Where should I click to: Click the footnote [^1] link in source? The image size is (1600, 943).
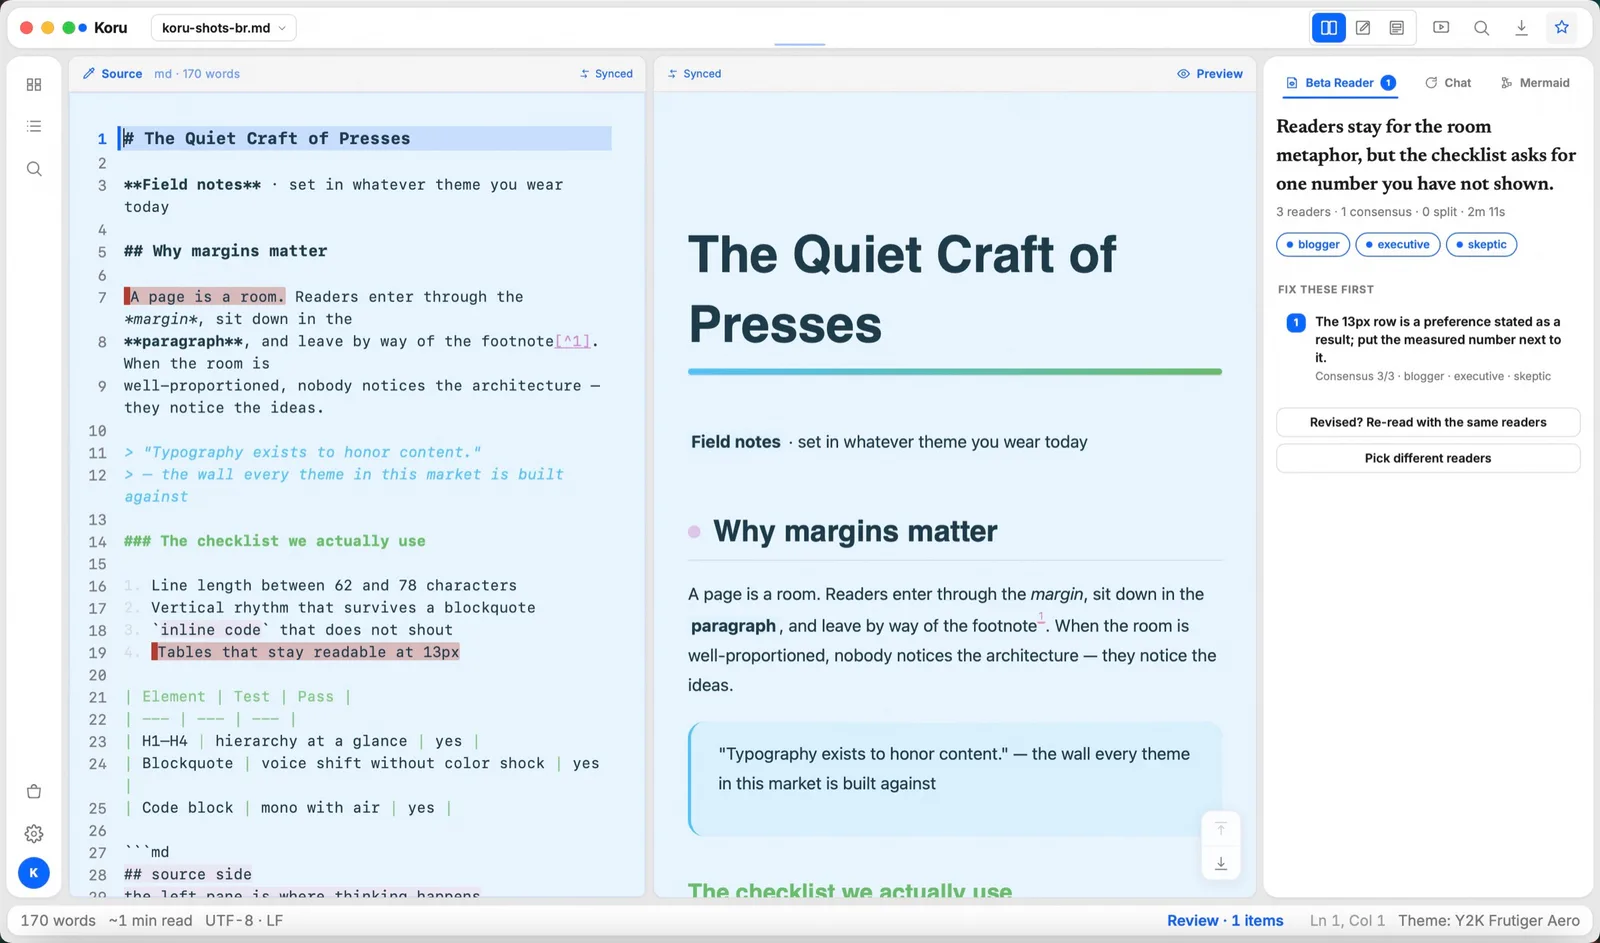point(573,342)
